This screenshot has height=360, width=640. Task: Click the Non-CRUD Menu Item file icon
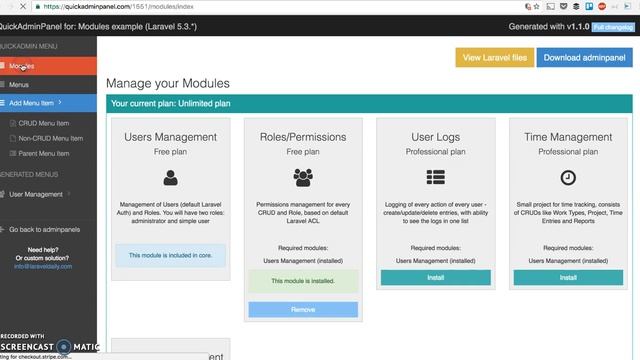click(x=13, y=138)
